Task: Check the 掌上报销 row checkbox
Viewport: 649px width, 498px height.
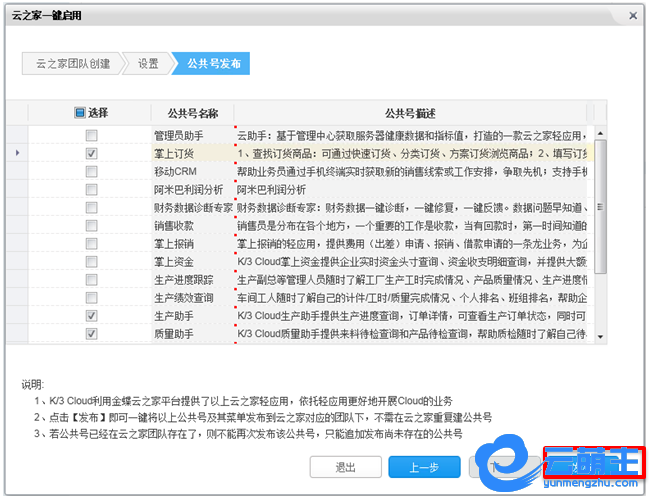Action: (x=91, y=243)
